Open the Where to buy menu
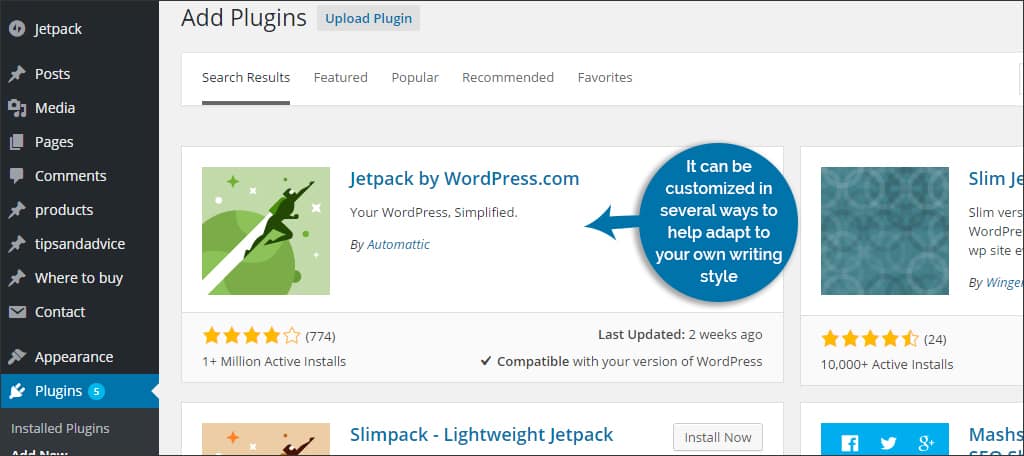The image size is (1024, 456). pyautogui.click(x=79, y=278)
